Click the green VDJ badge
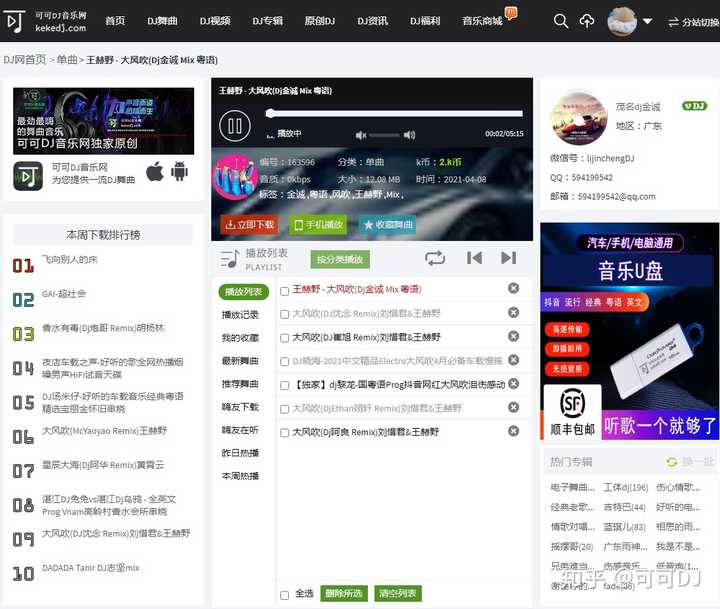The image size is (720, 609). (694, 106)
